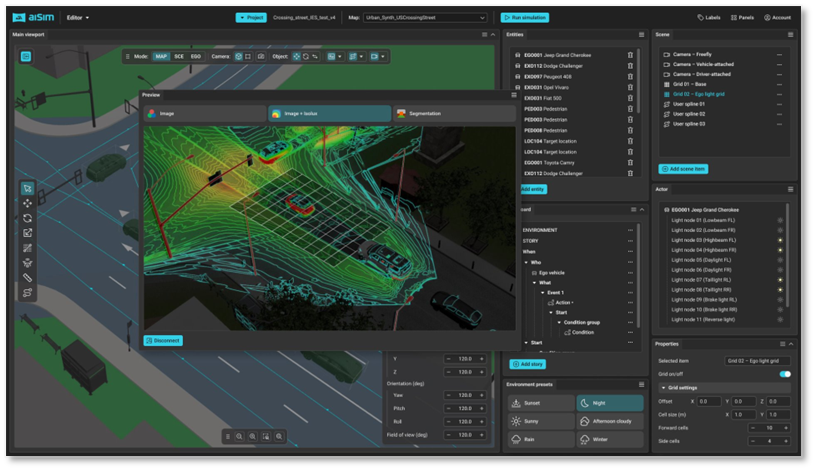816x471 pixels.
Task: Open the Editor dropdown in top bar
Action: pos(78,18)
